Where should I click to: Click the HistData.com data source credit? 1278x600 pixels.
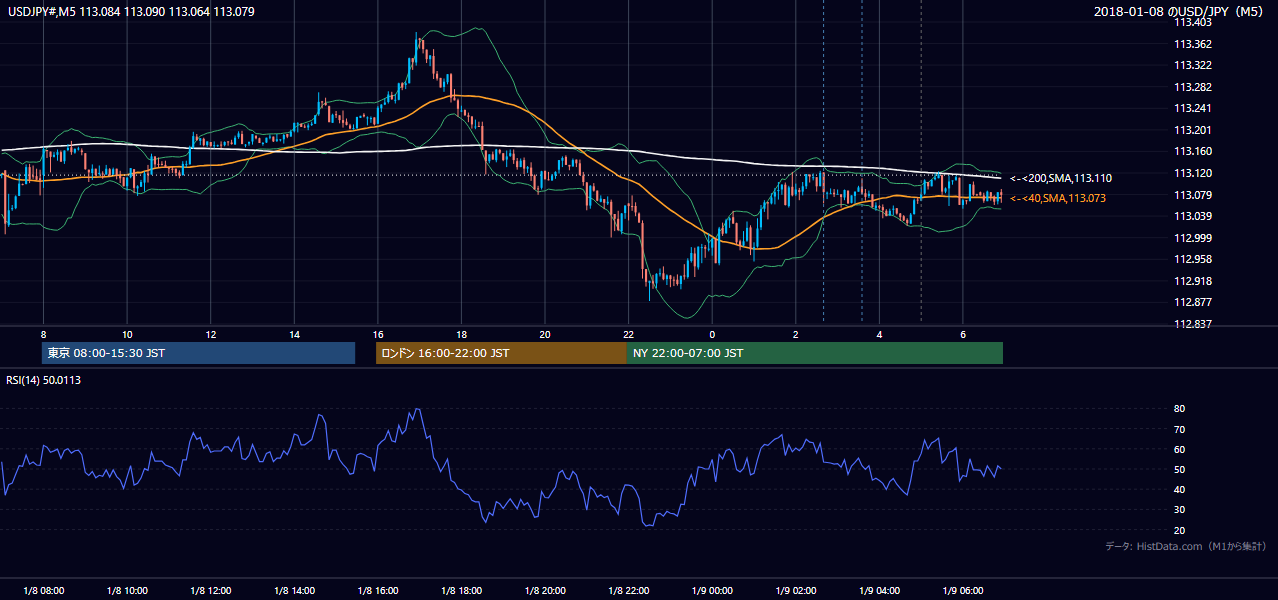(1186, 546)
